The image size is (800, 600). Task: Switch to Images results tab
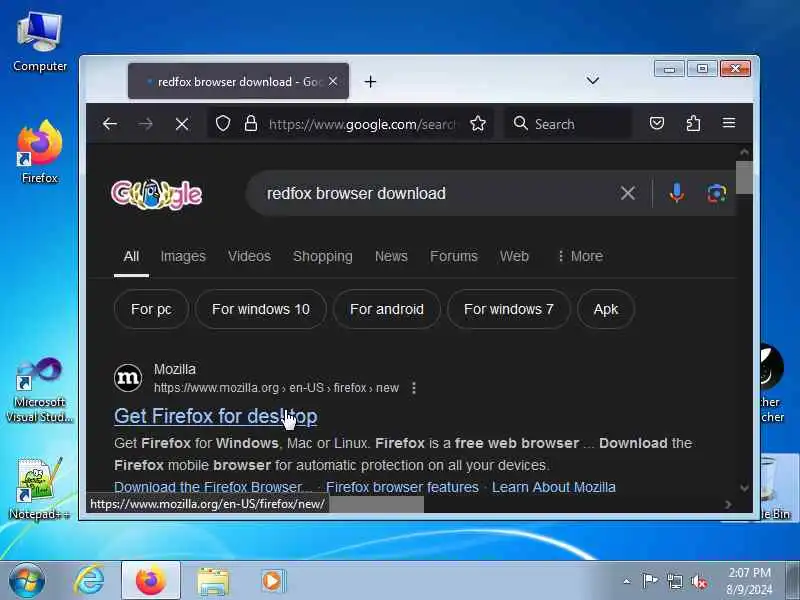pos(183,256)
